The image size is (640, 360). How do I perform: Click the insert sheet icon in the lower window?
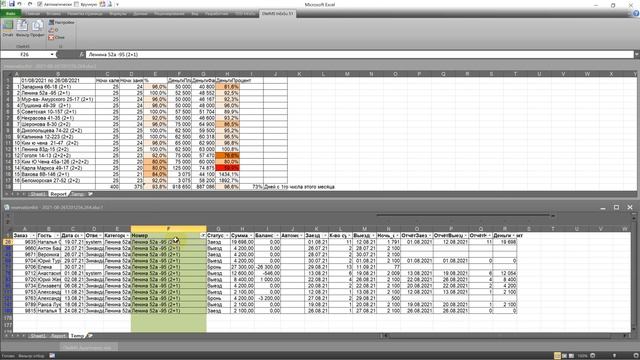90,336
